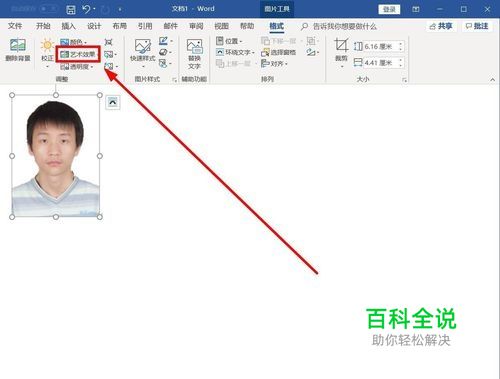Expand the Color (颜色) dropdown
This screenshot has height=379, width=500.
[73, 42]
